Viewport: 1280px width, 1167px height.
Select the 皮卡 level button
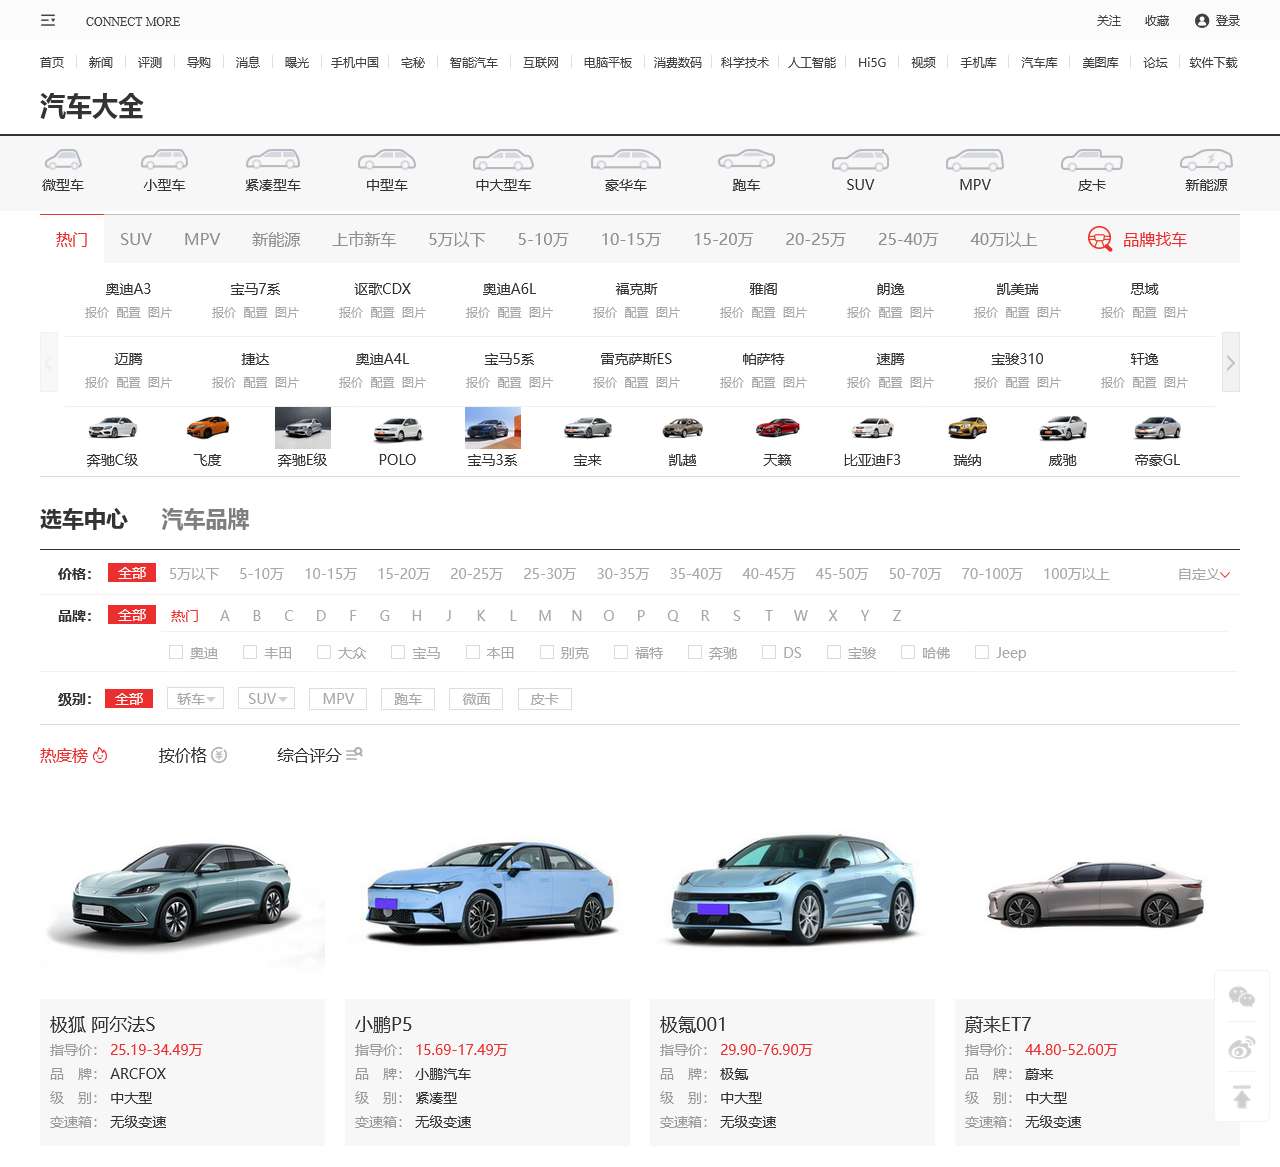click(544, 699)
